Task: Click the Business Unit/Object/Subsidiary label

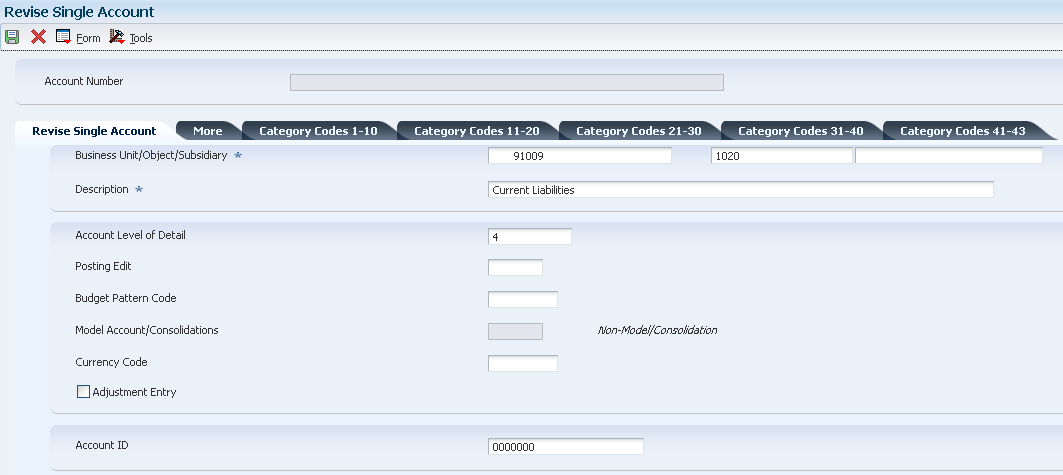Action: pyautogui.click(x=151, y=155)
